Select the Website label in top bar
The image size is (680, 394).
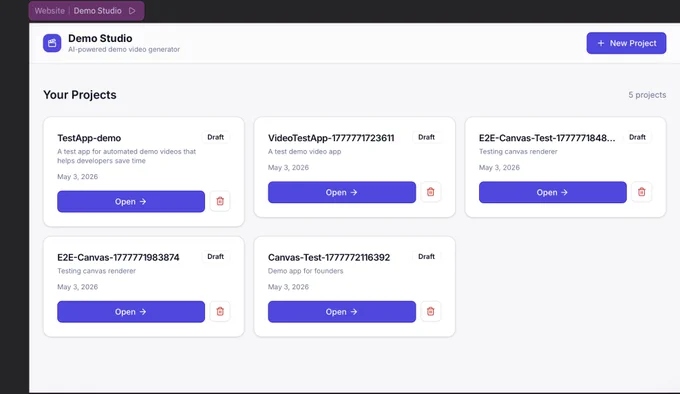[49, 11]
